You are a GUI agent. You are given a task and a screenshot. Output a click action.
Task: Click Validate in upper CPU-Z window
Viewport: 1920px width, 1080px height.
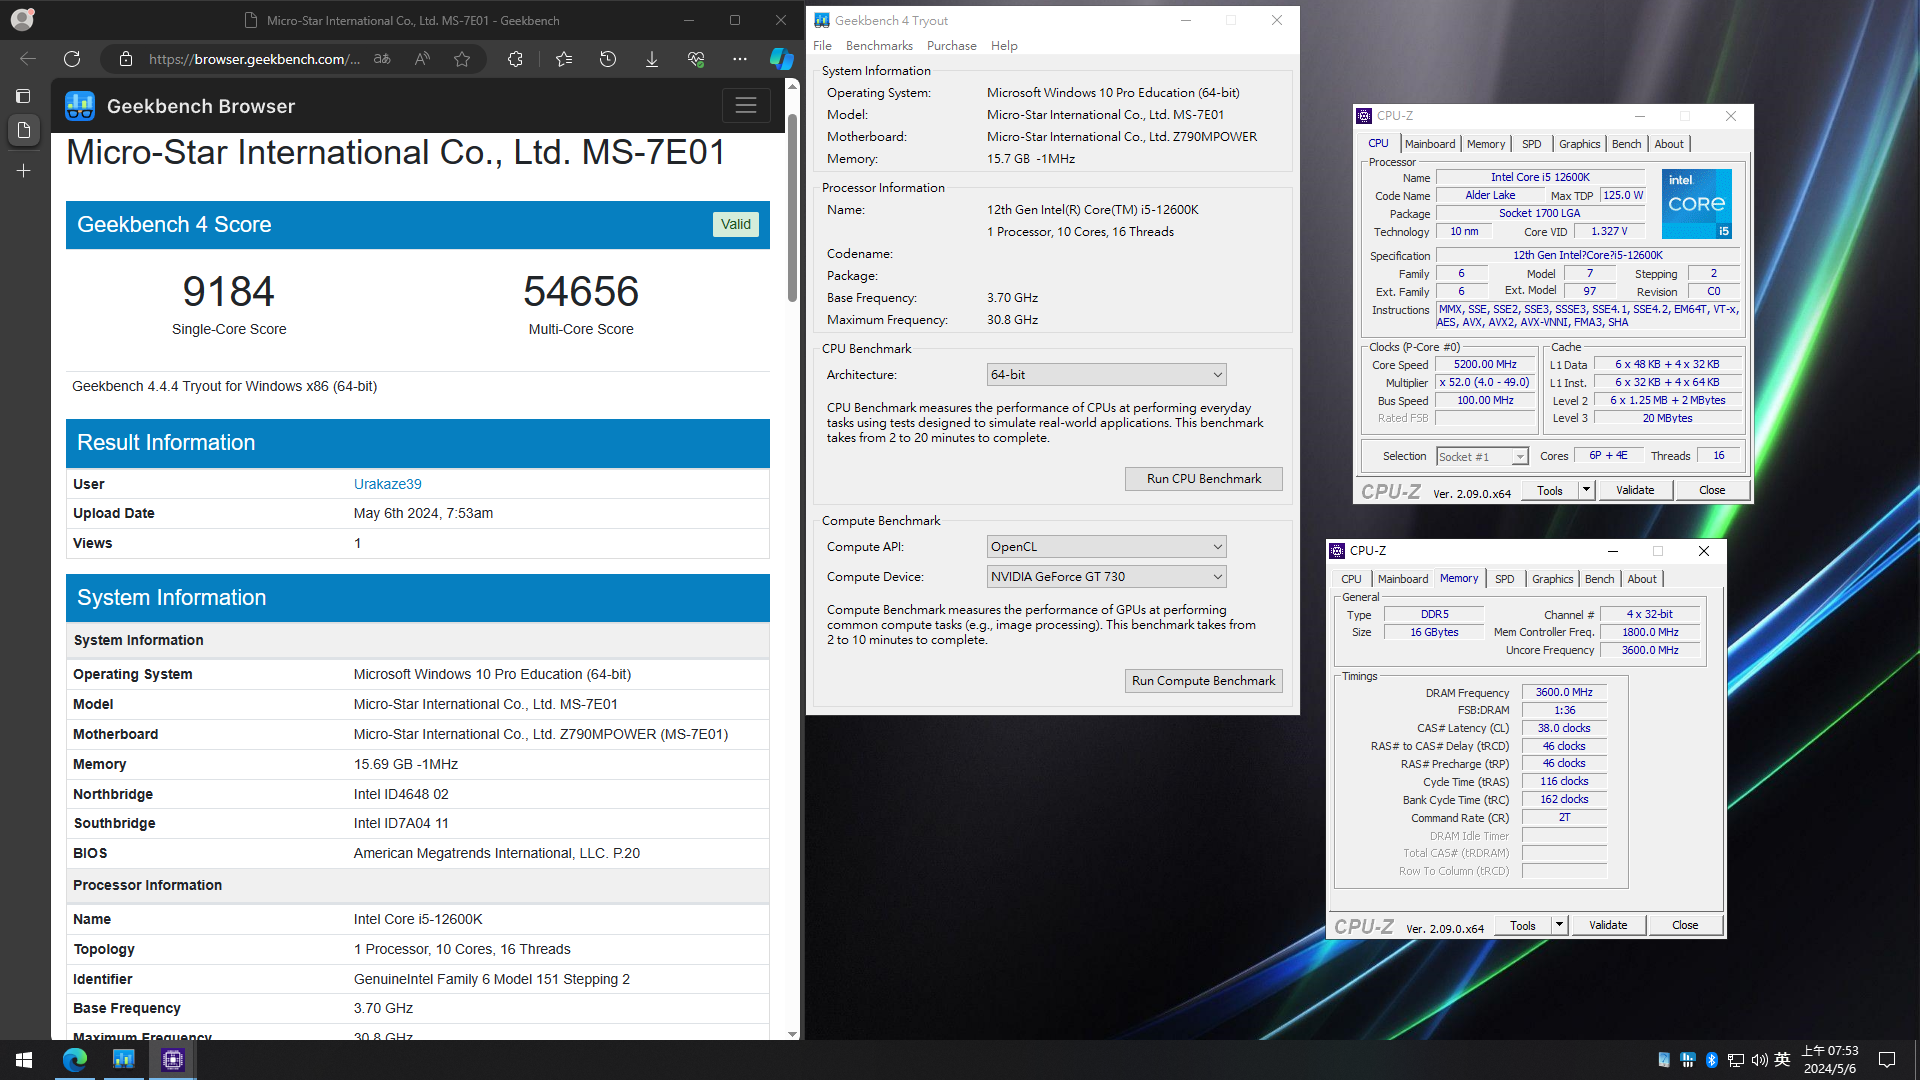point(1635,490)
